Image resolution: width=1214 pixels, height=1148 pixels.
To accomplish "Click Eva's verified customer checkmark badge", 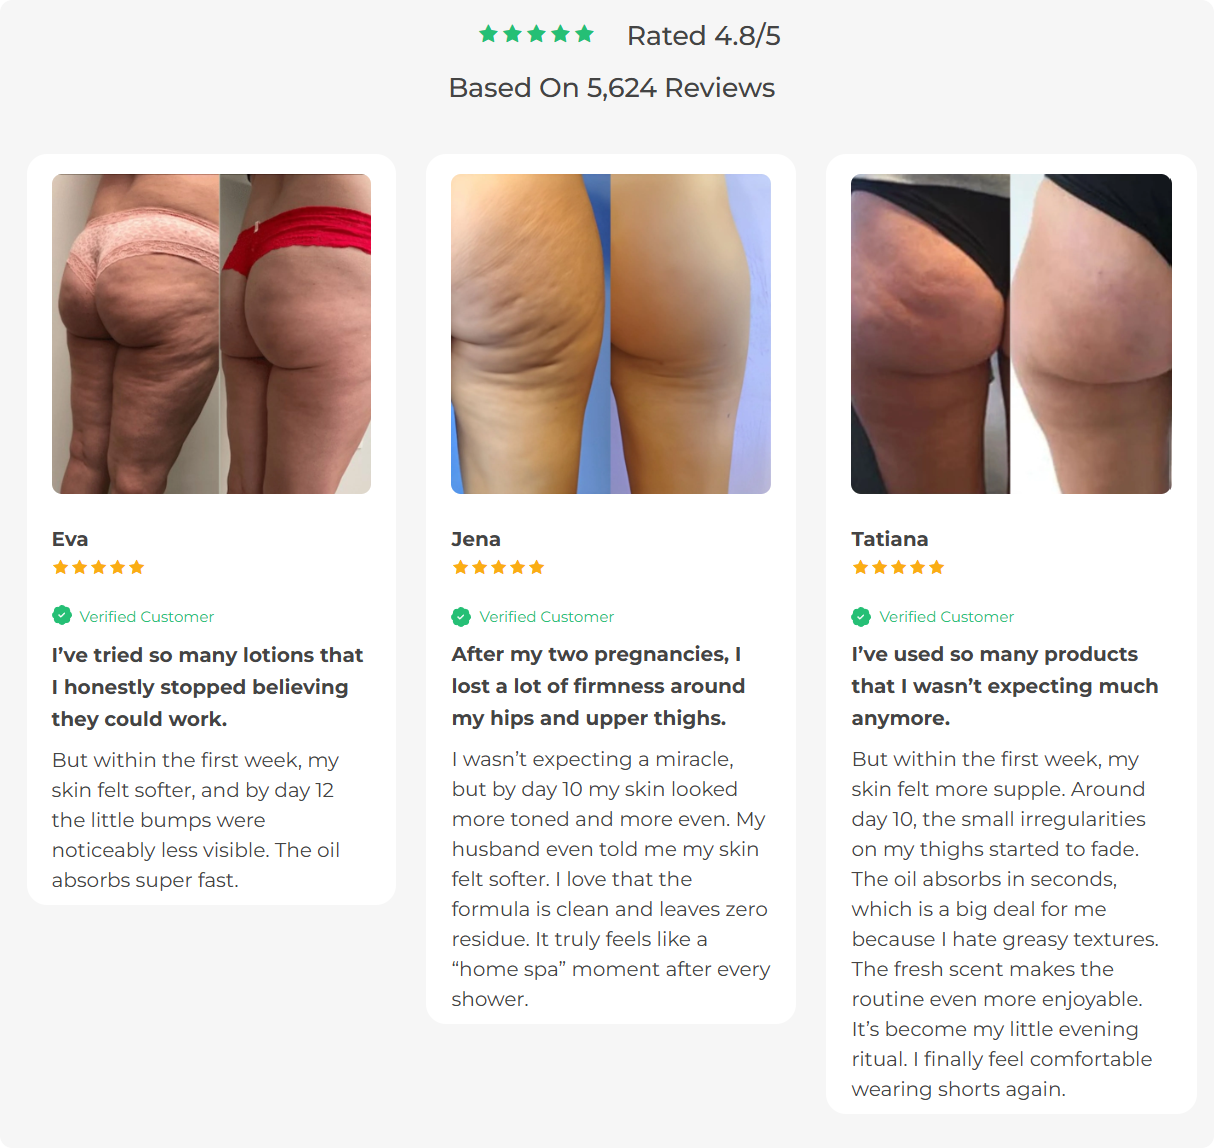I will [x=62, y=616].
